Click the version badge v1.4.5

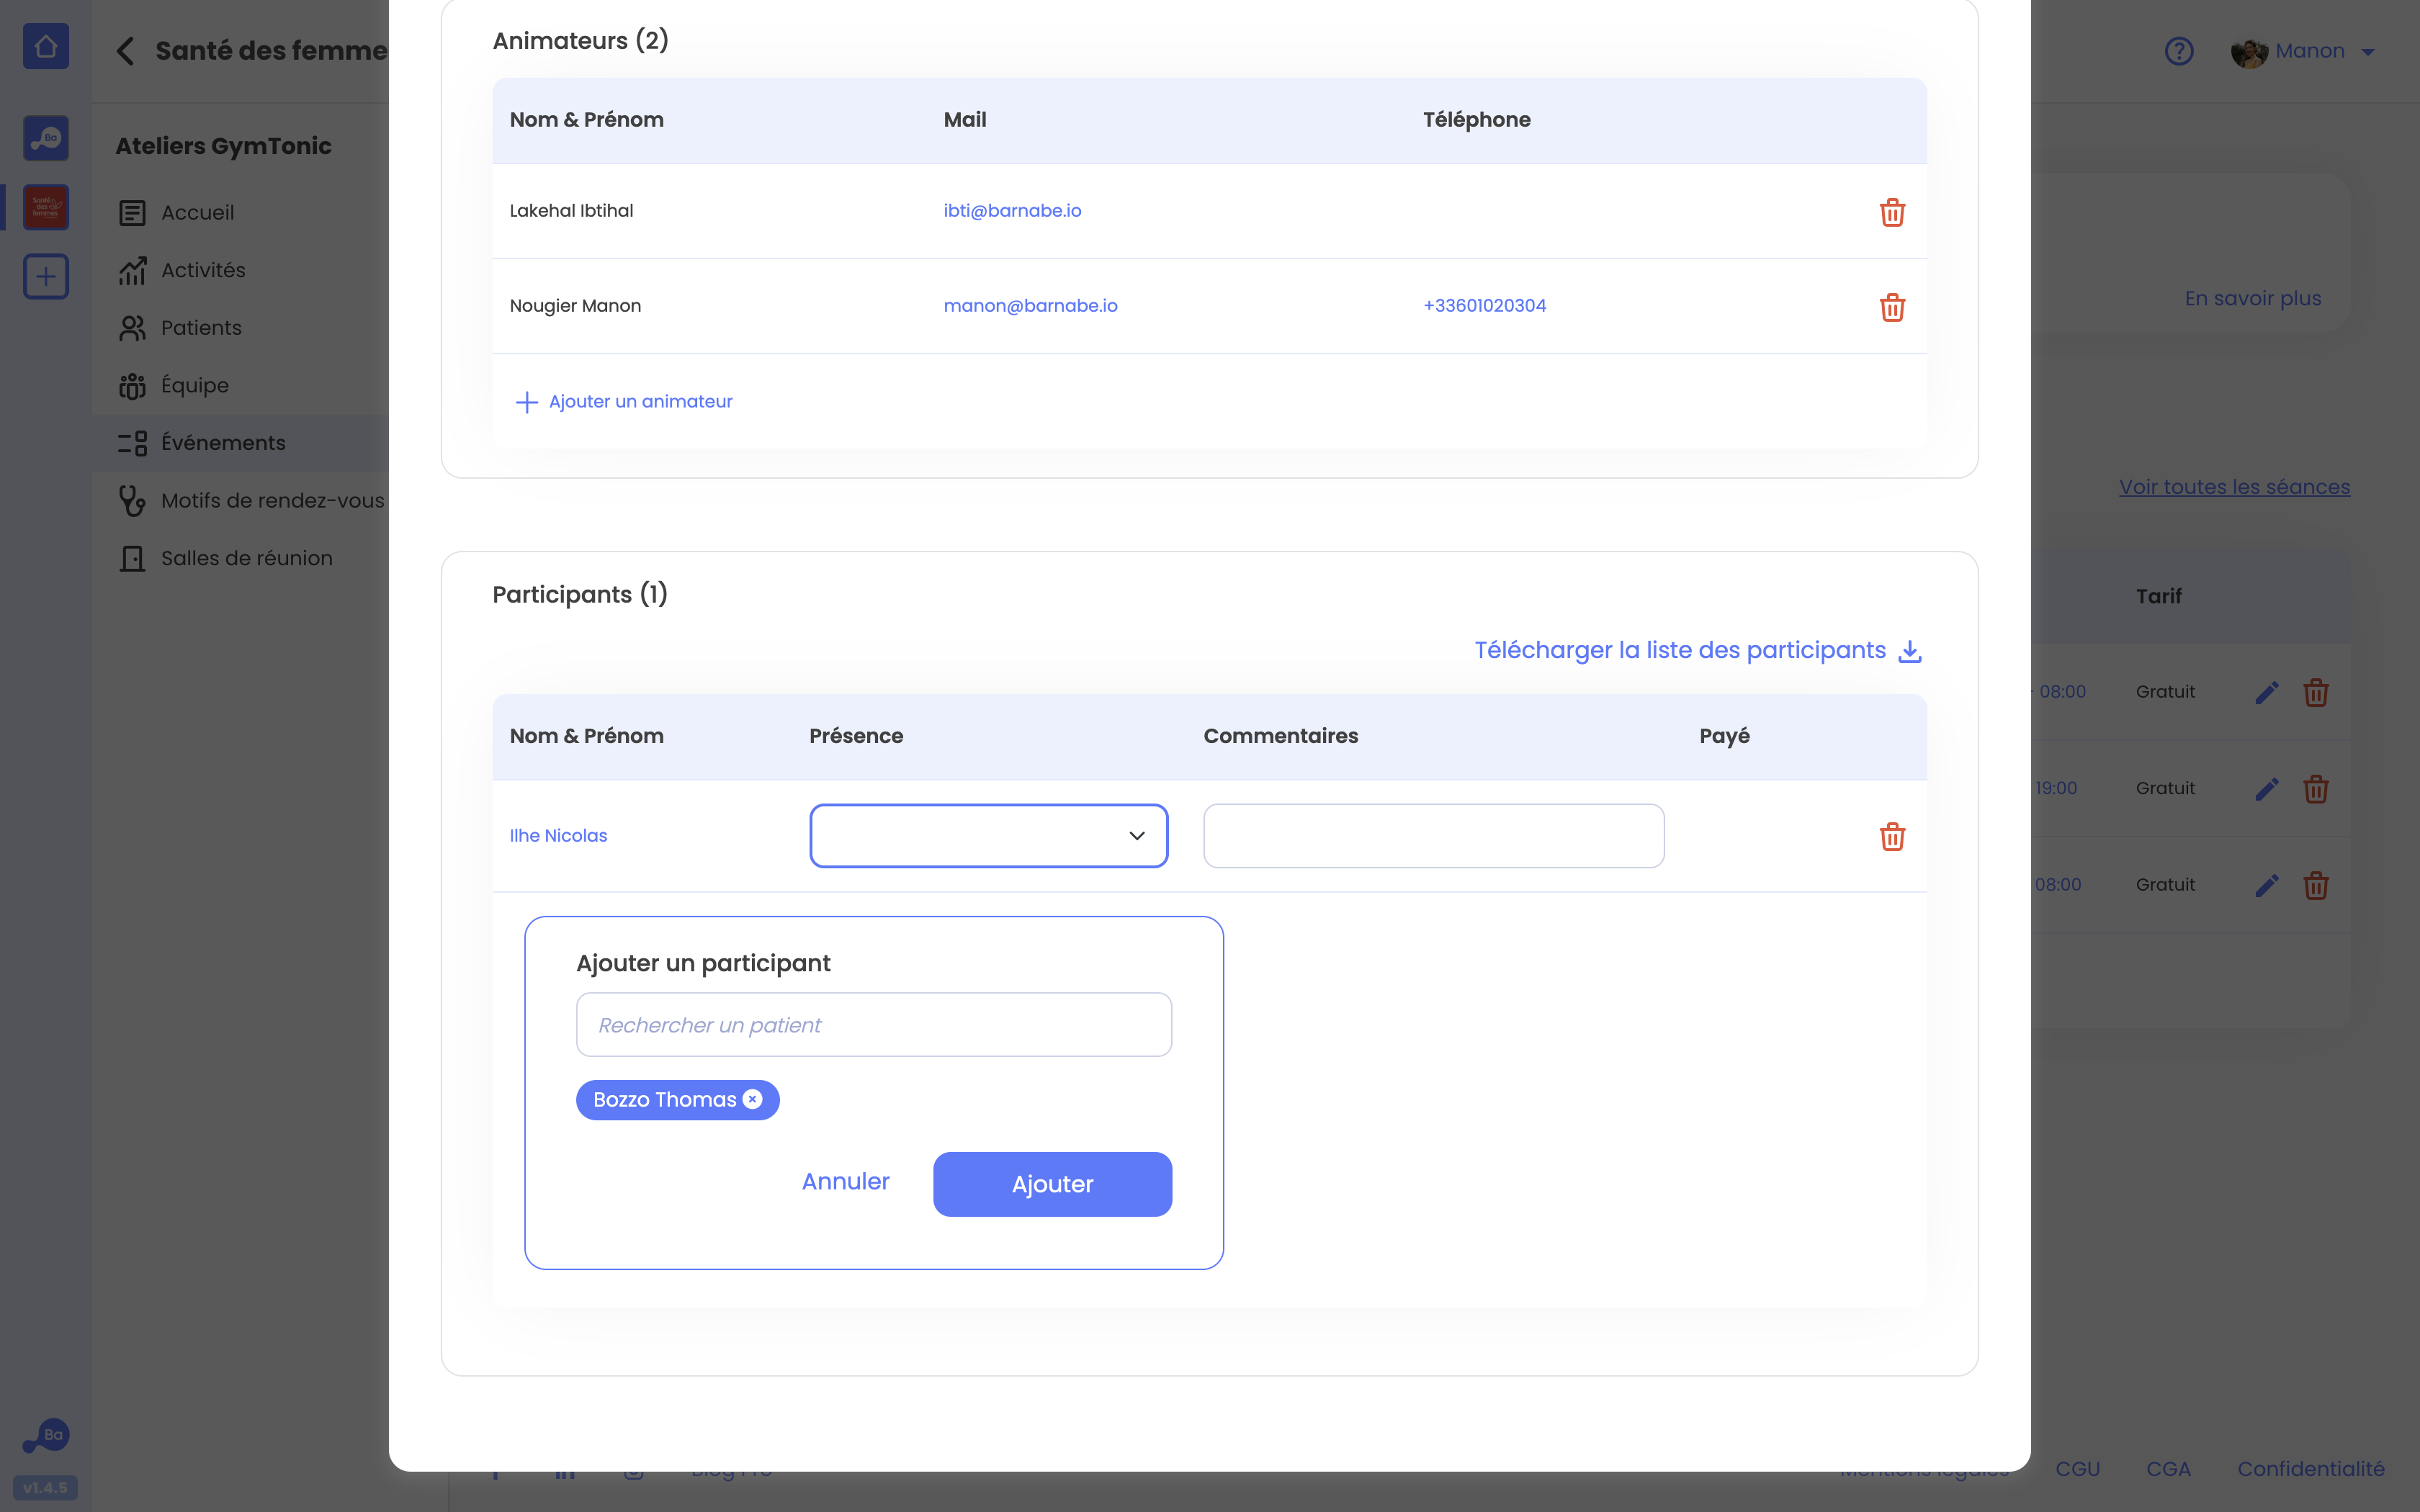(x=46, y=1488)
